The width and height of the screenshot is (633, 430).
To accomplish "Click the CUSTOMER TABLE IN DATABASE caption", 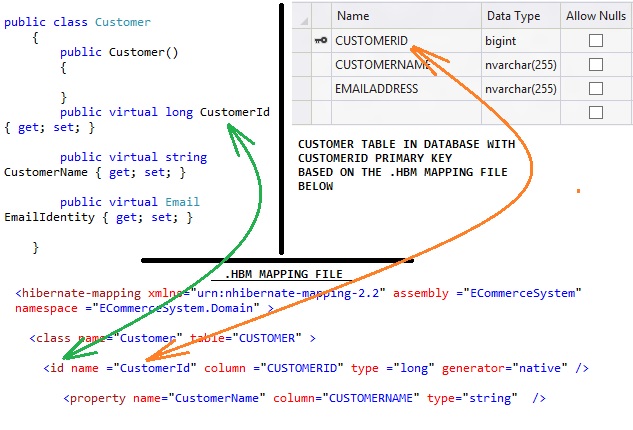I will (x=406, y=165).
